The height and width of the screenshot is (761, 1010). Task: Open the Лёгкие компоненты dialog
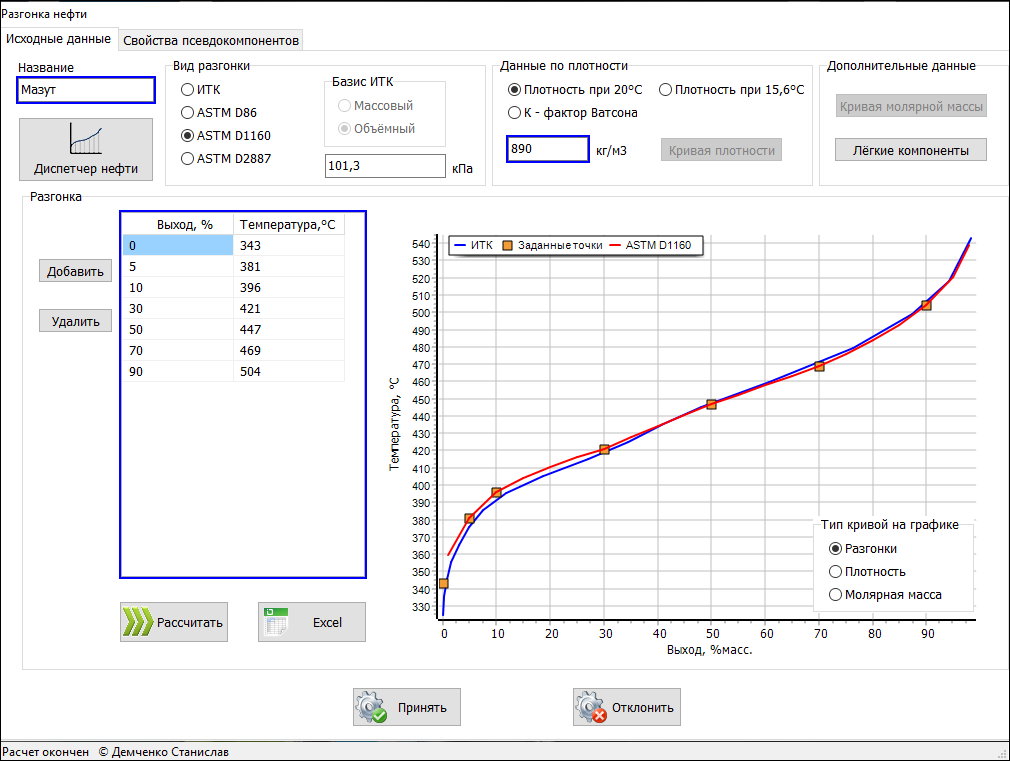(x=910, y=150)
